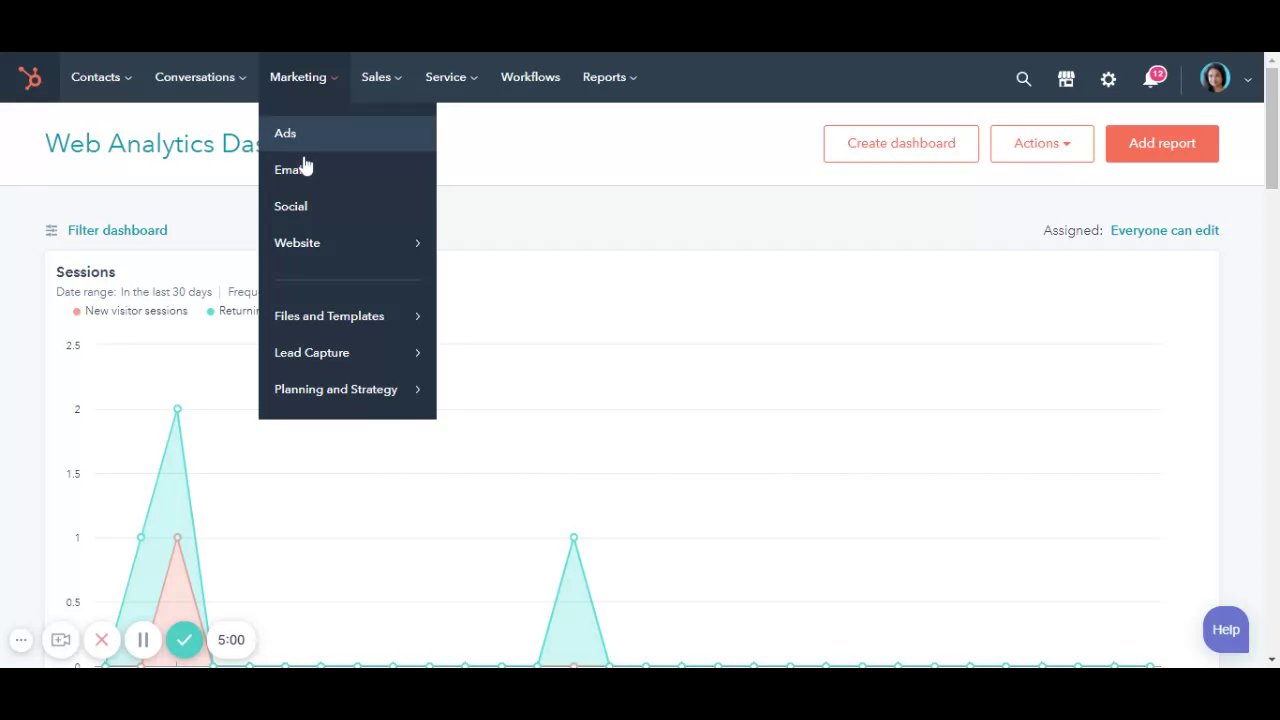Click the green checkmark finish icon
Viewport: 1280px width, 720px height.
[x=184, y=640]
